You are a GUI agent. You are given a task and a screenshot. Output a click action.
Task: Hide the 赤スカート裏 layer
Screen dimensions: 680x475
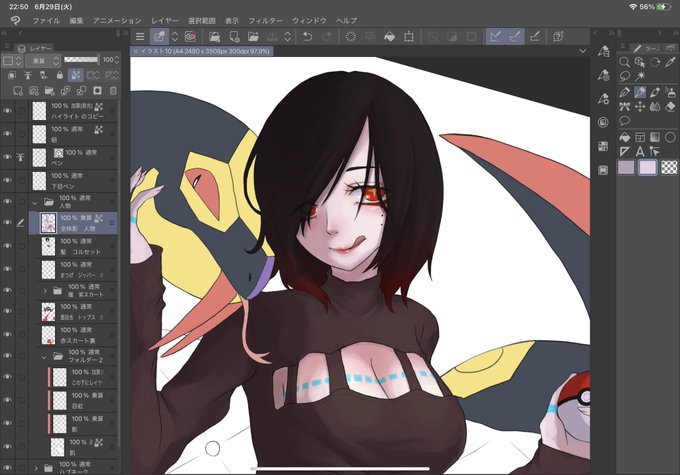point(7,334)
